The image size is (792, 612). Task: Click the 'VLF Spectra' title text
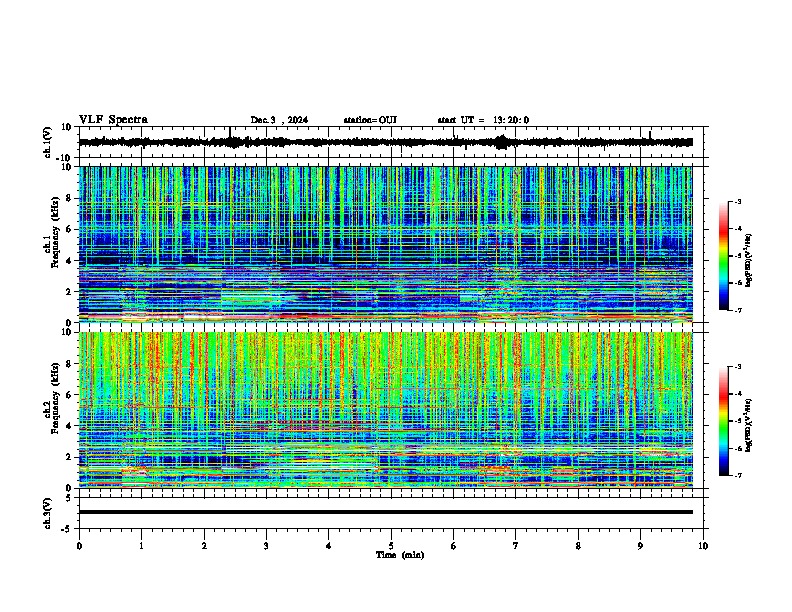[113, 120]
